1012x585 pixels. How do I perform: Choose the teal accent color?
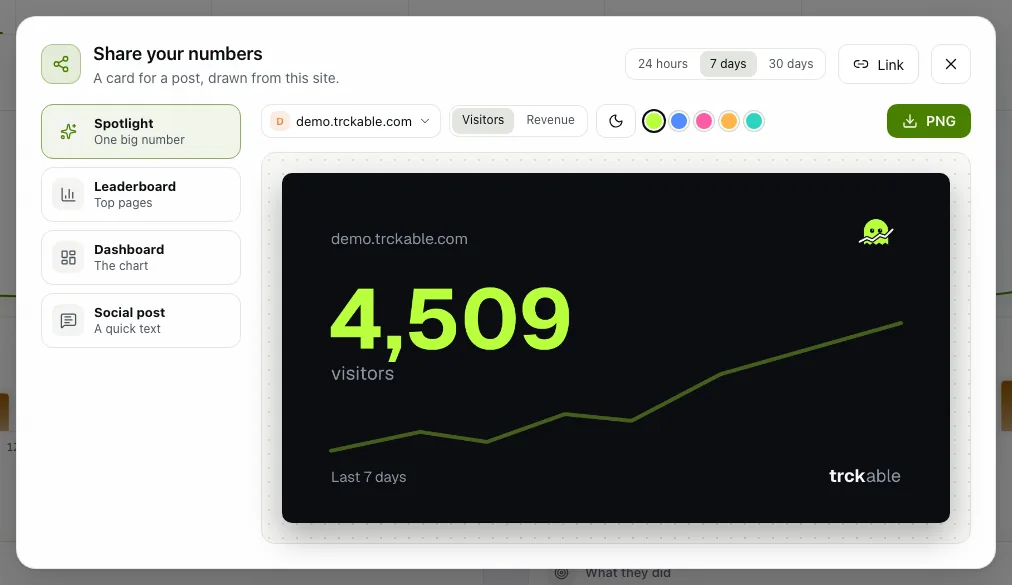(x=754, y=121)
